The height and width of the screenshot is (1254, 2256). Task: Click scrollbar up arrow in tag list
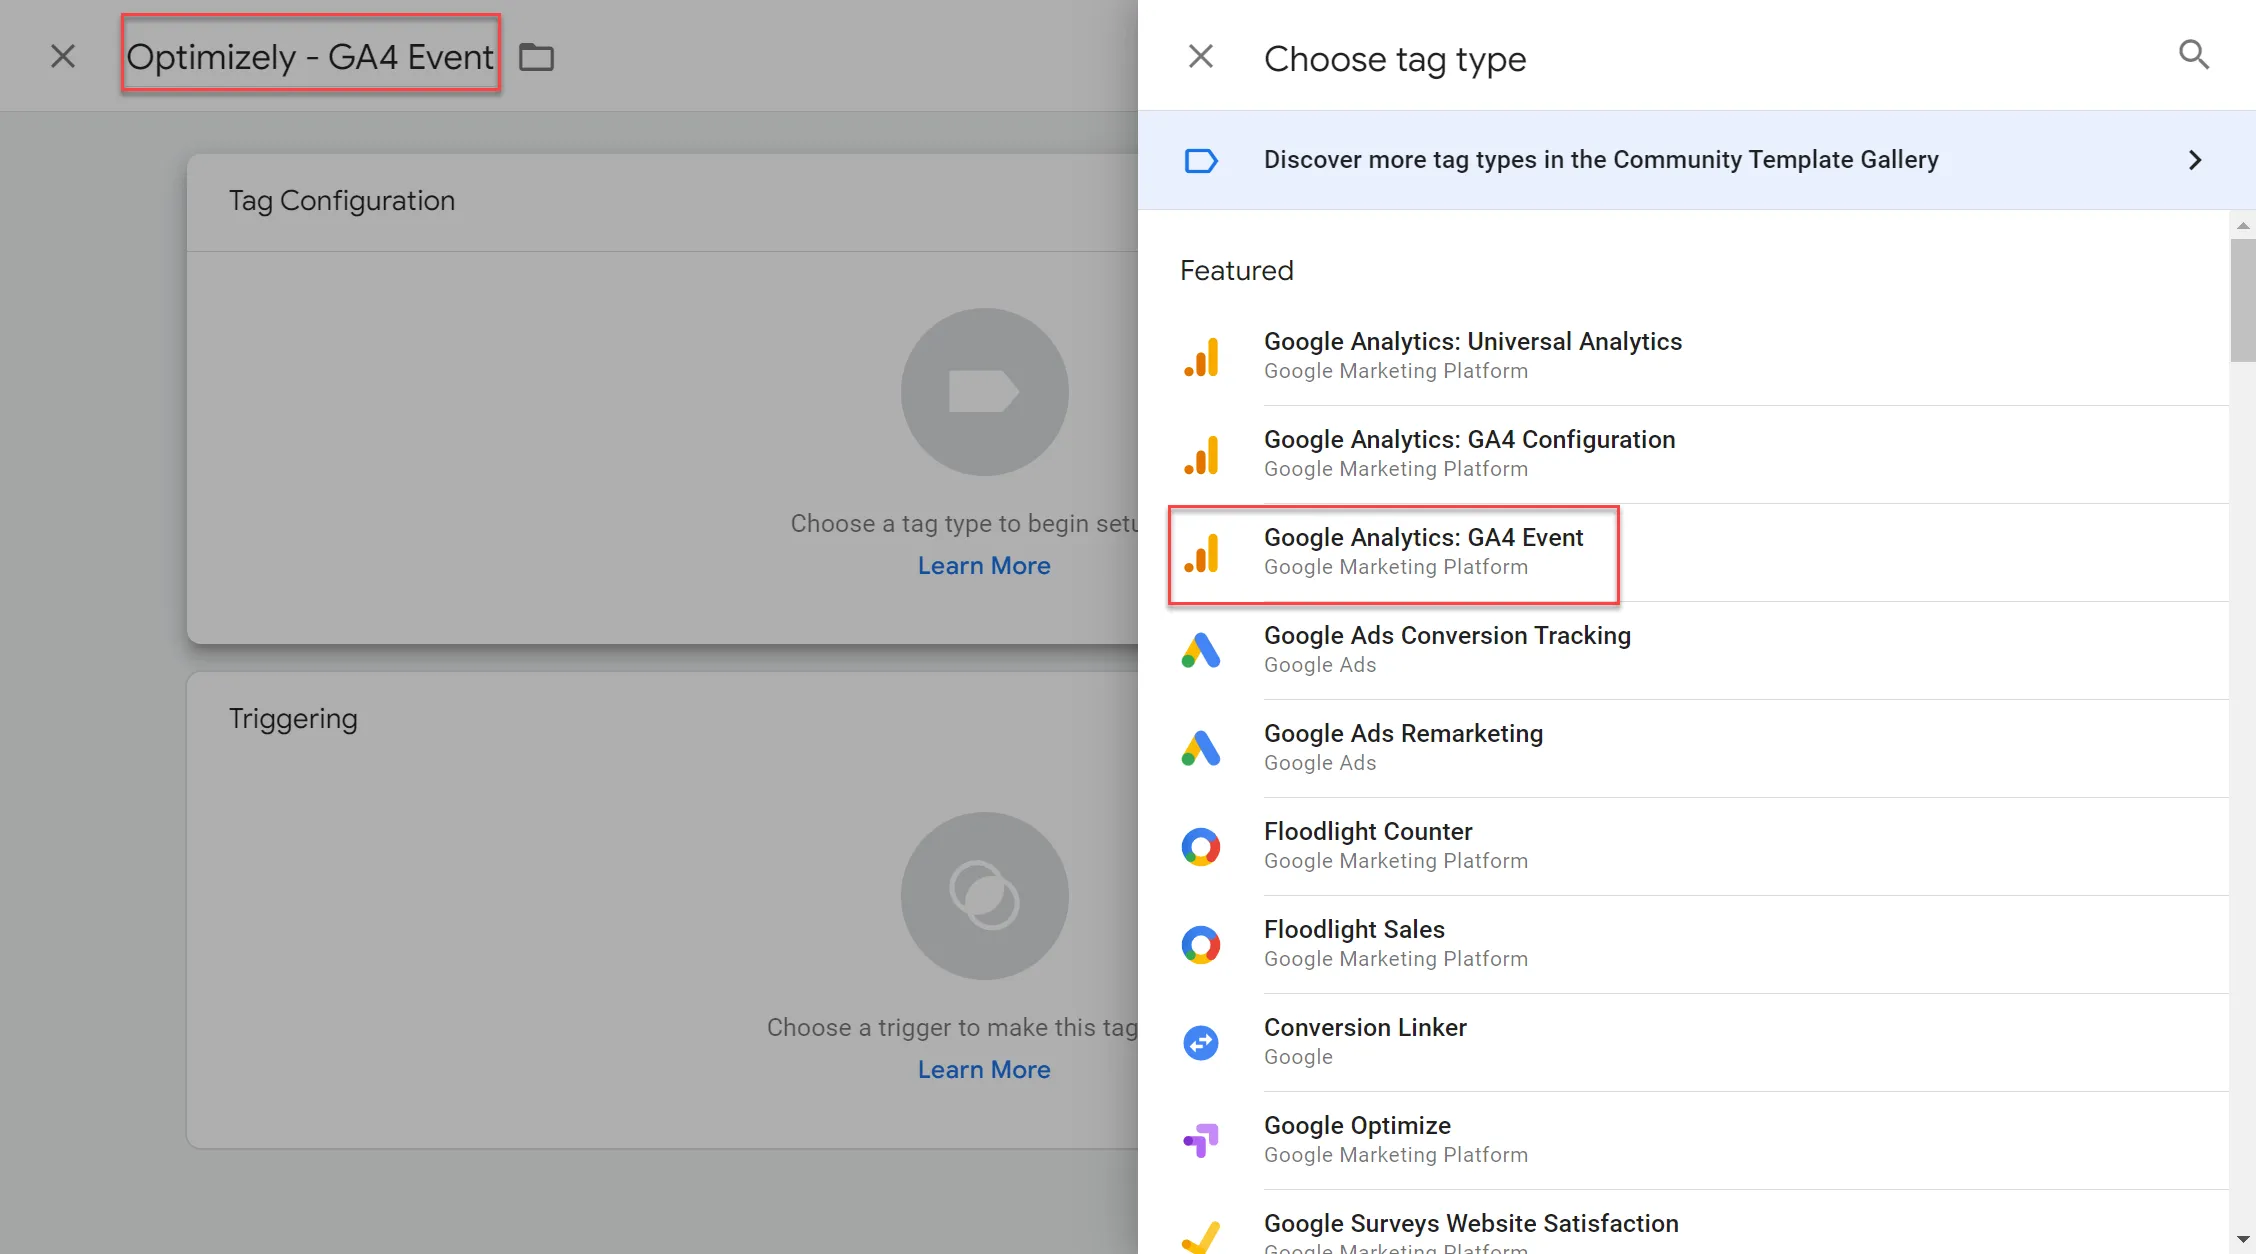[2243, 225]
